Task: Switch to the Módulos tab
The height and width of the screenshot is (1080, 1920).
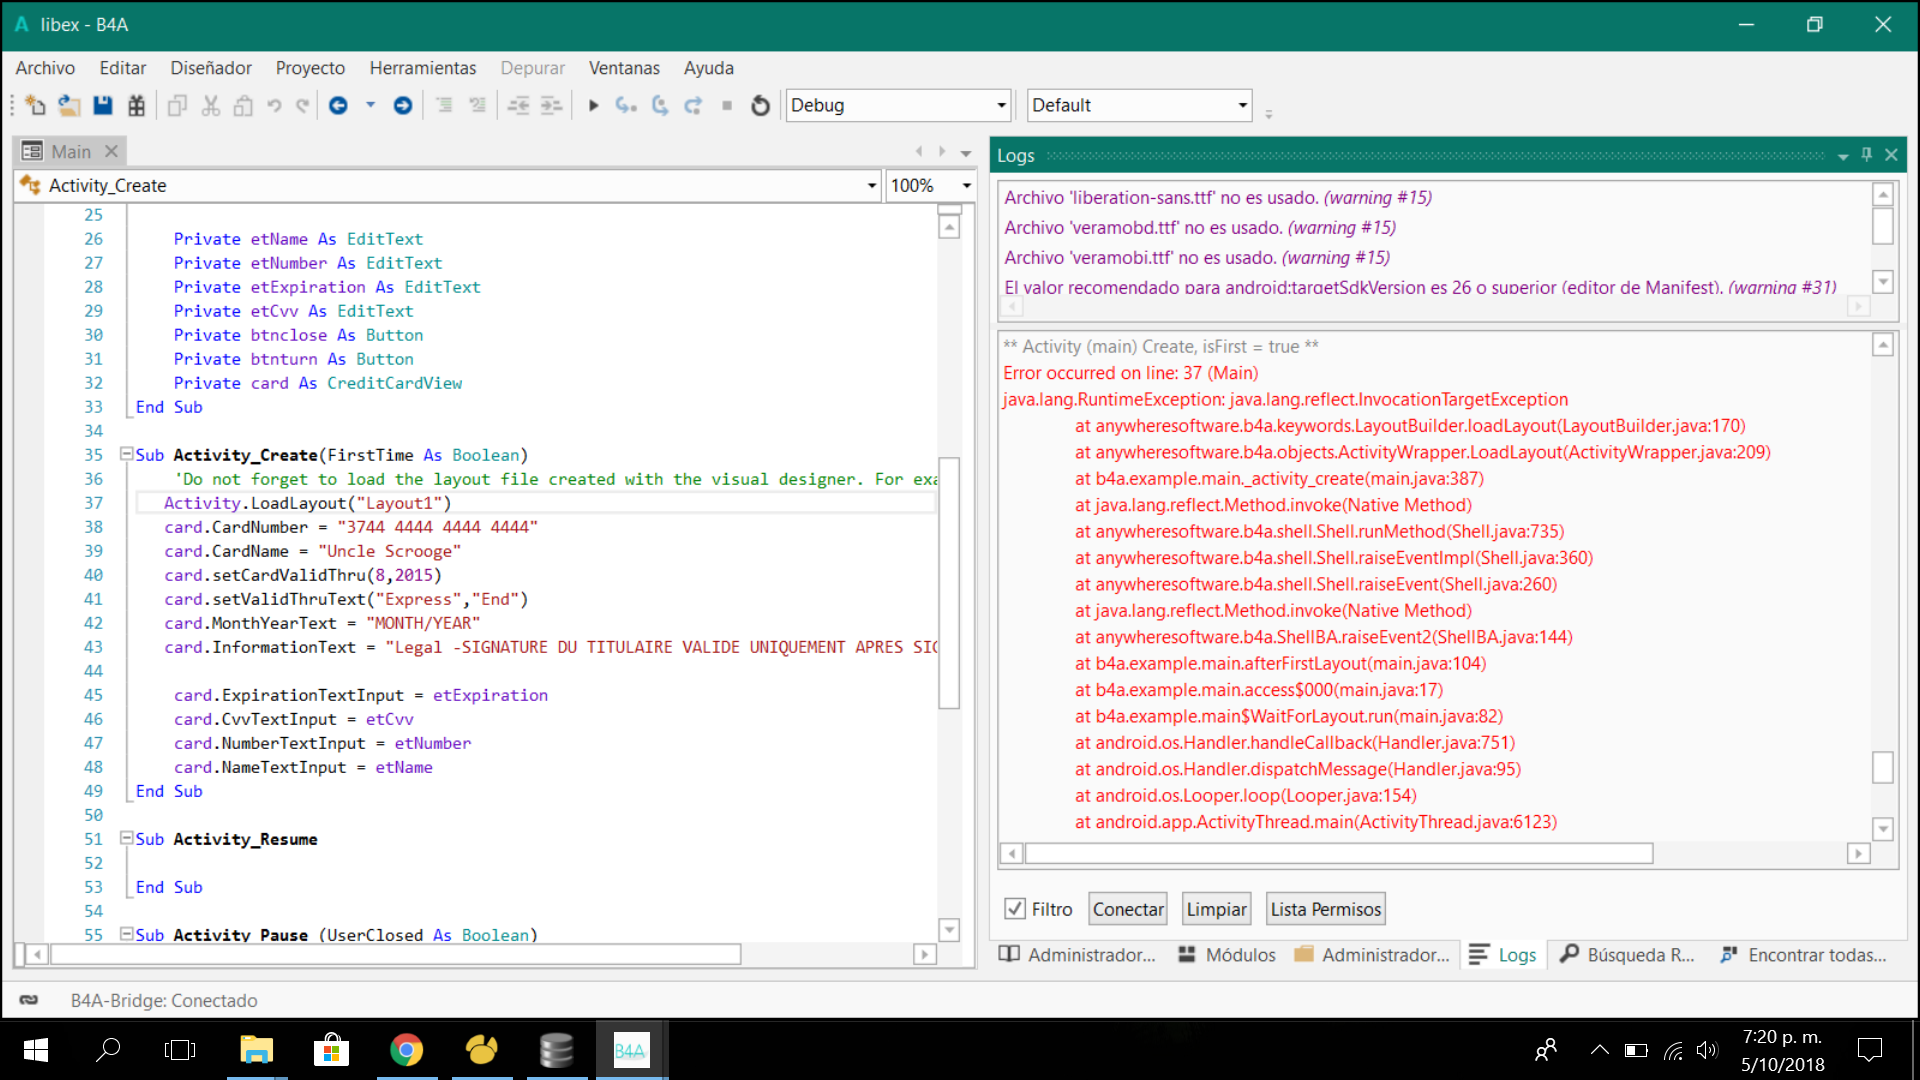Action: 1227,955
